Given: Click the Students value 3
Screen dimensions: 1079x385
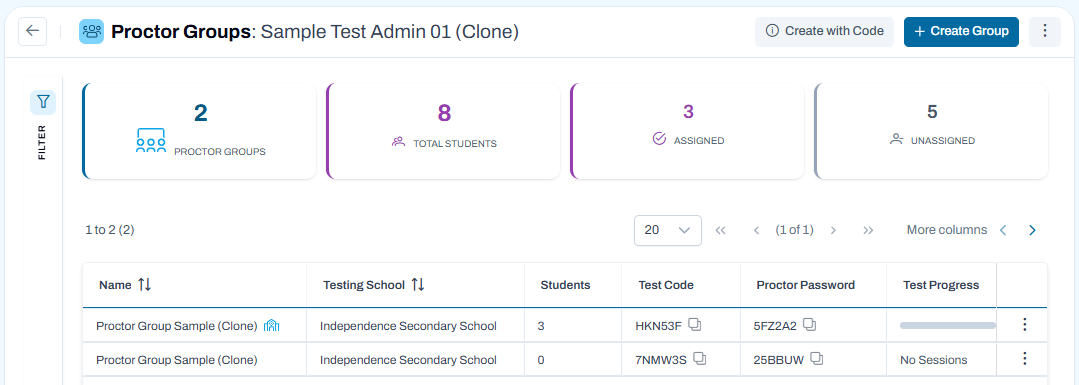Looking at the screenshot, I should click(x=541, y=326).
